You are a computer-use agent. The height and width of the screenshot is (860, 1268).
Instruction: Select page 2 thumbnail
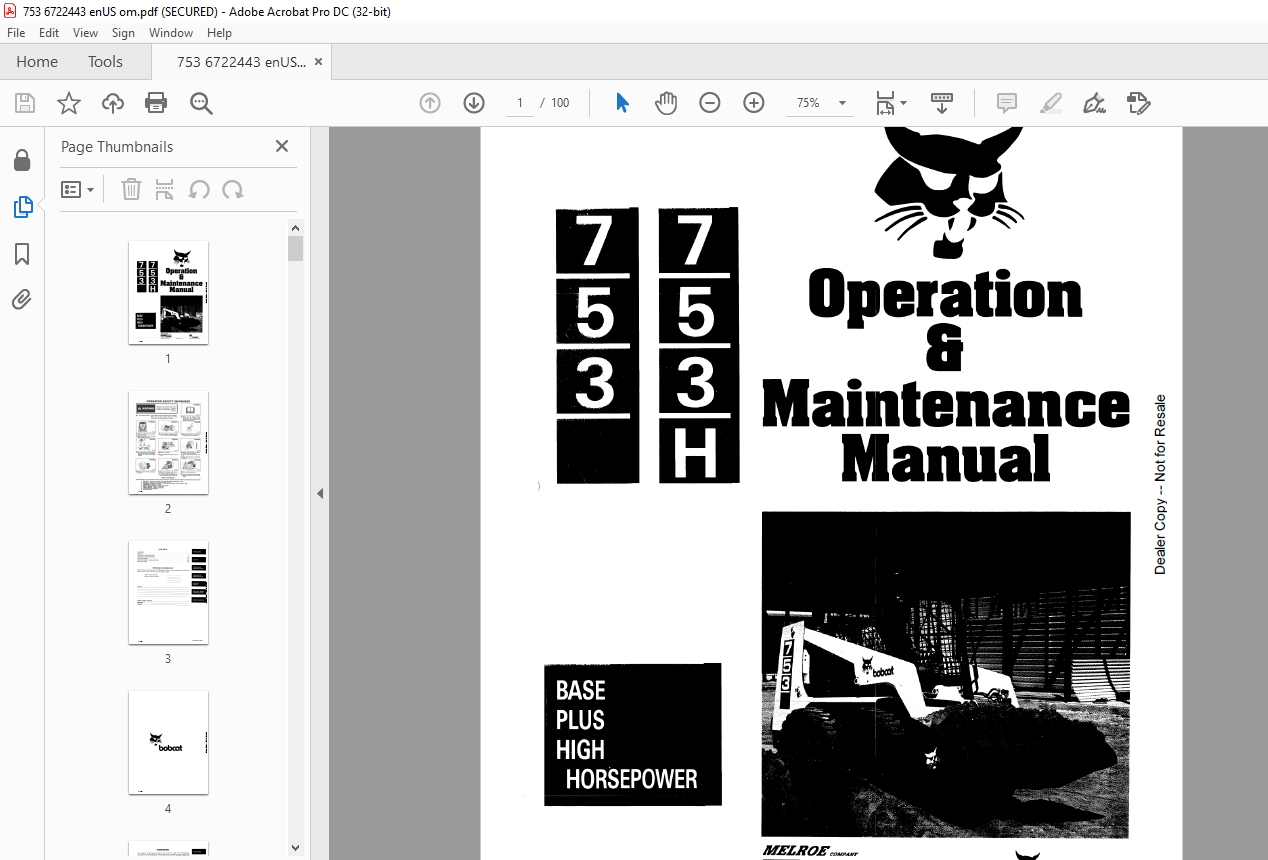pyautogui.click(x=168, y=442)
